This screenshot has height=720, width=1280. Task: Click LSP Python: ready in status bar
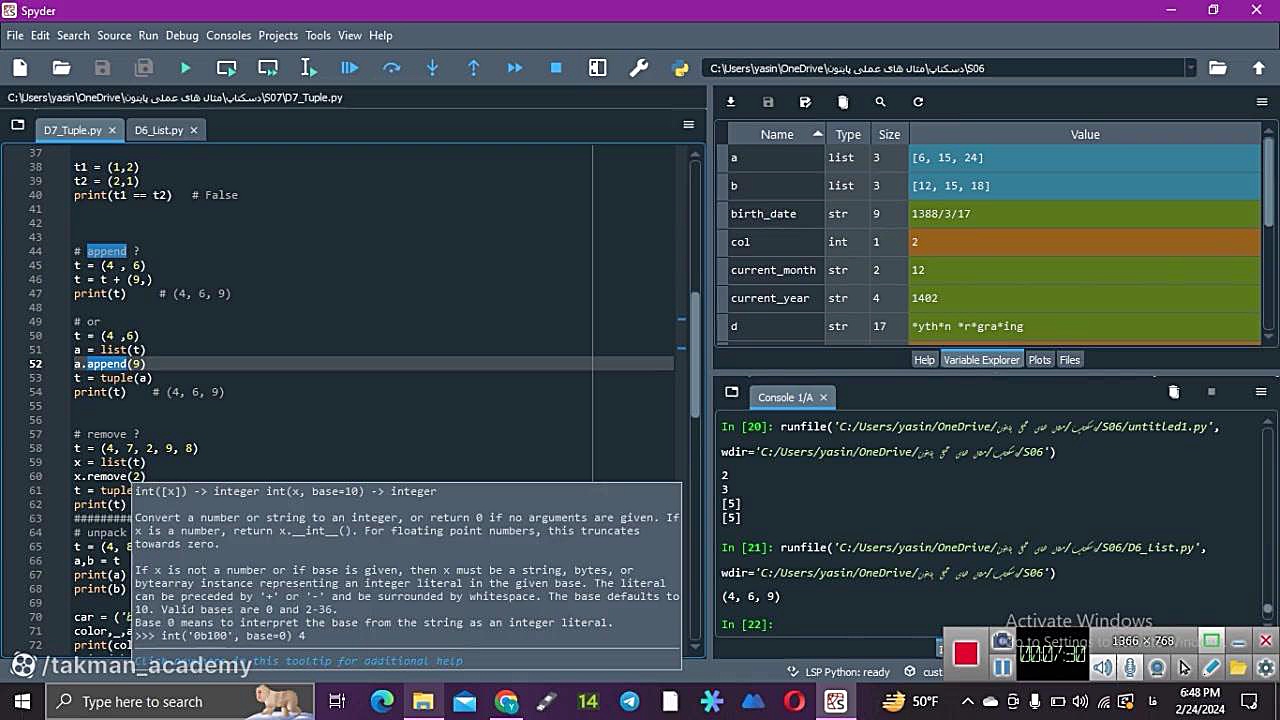(x=838, y=672)
